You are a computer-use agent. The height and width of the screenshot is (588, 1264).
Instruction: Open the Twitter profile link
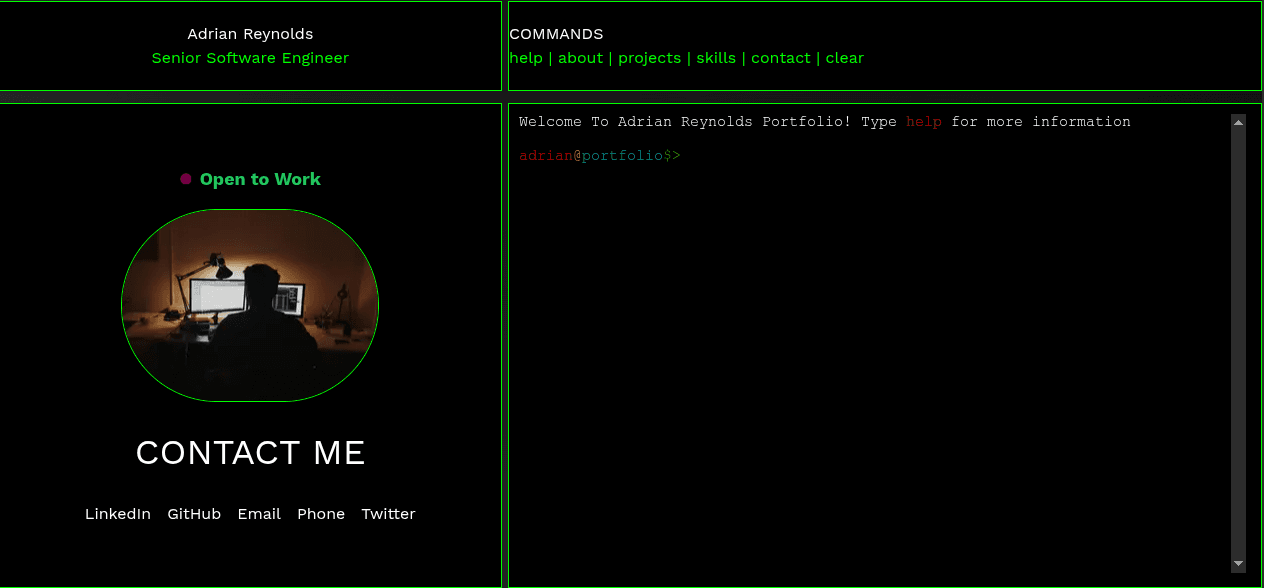pos(388,513)
